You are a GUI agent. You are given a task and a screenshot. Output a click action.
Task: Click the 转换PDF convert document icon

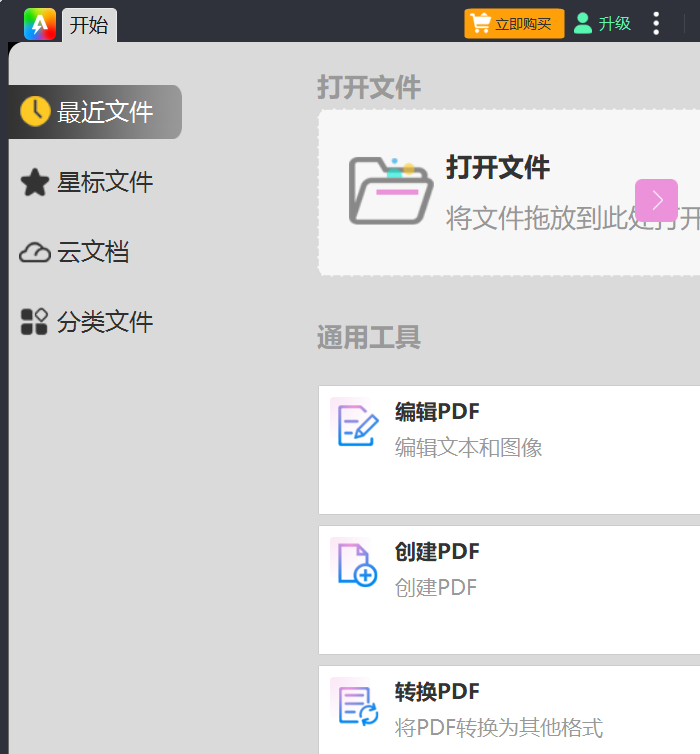(357, 705)
